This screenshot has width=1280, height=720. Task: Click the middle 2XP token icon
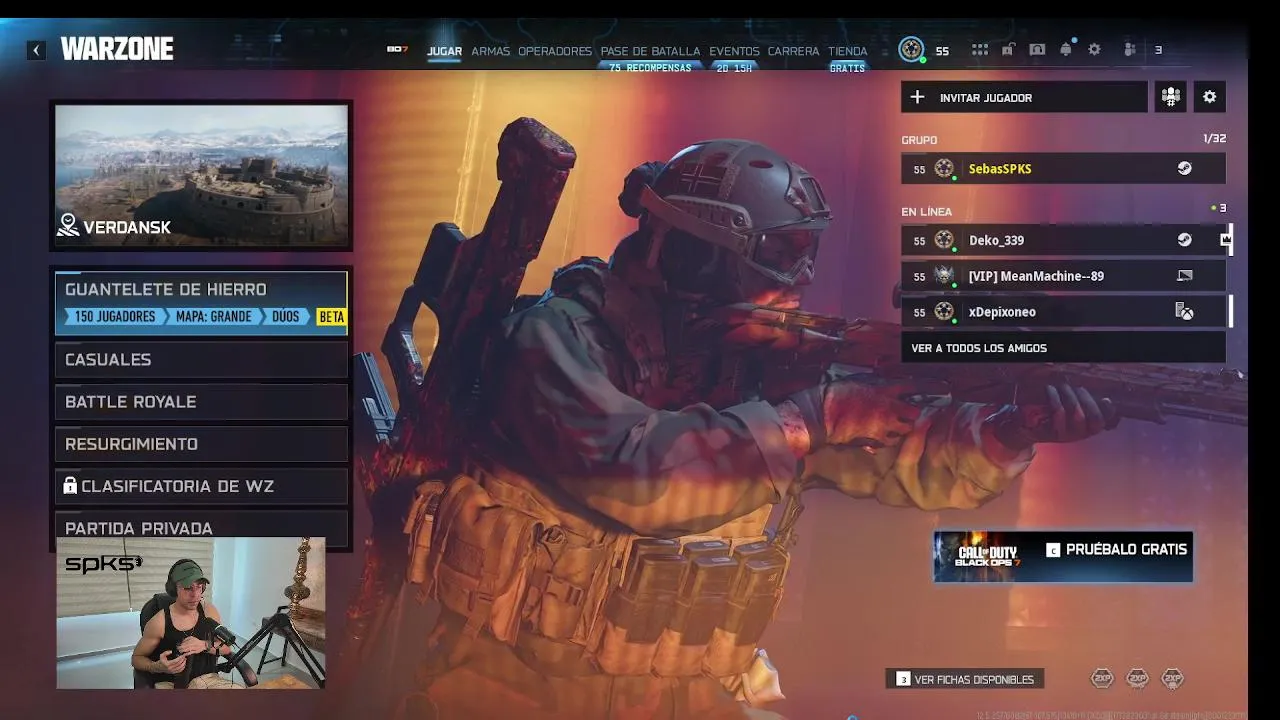pyautogui.click(x=1137, y=679)
